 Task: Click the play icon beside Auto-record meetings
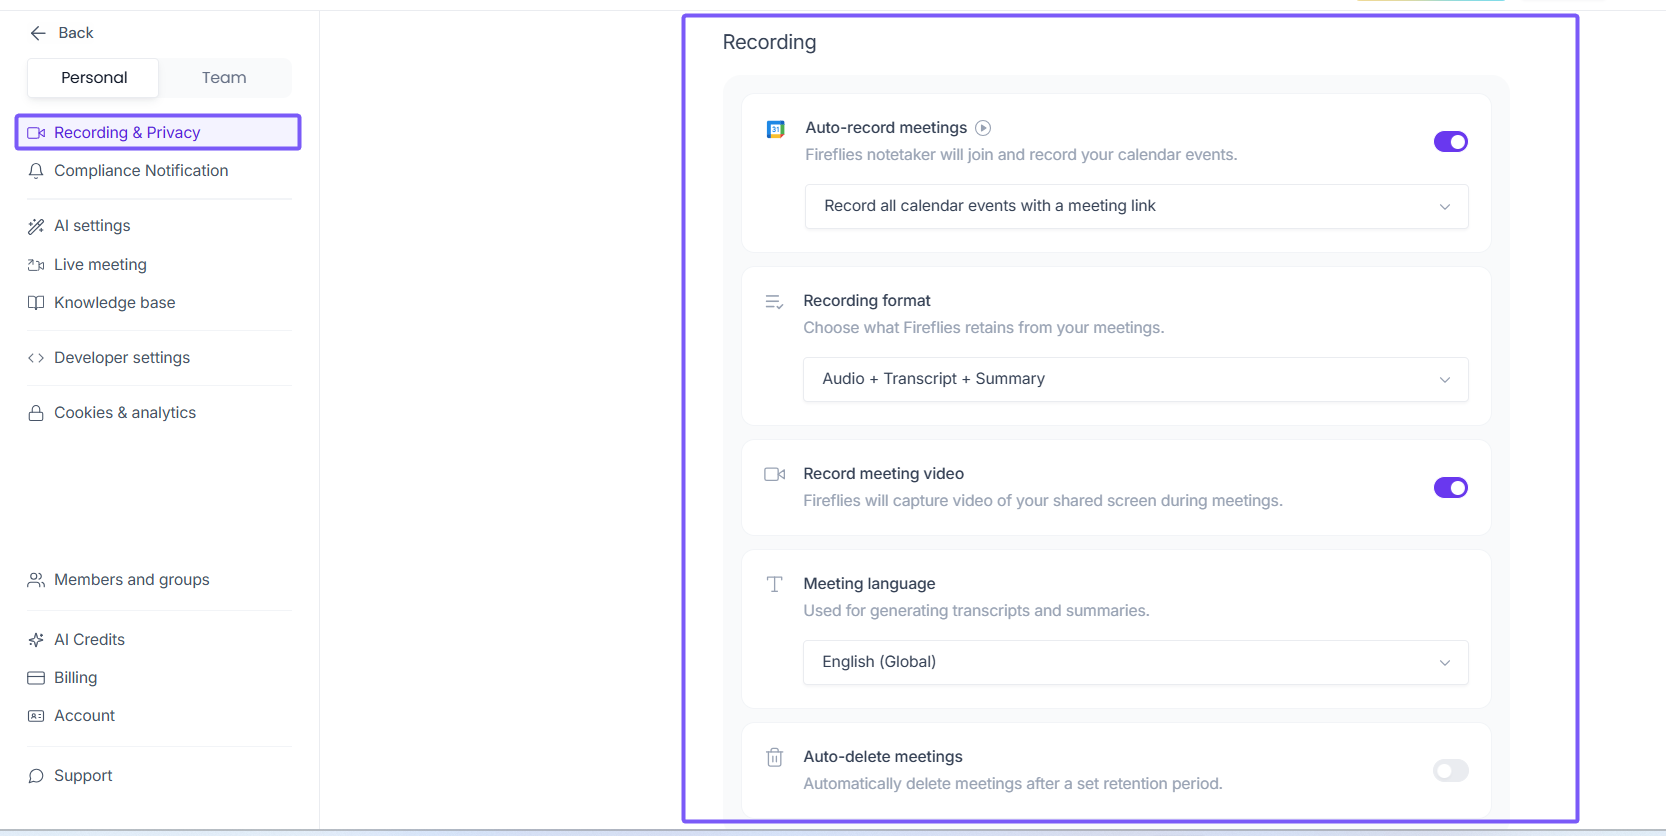tap(983, 128)
